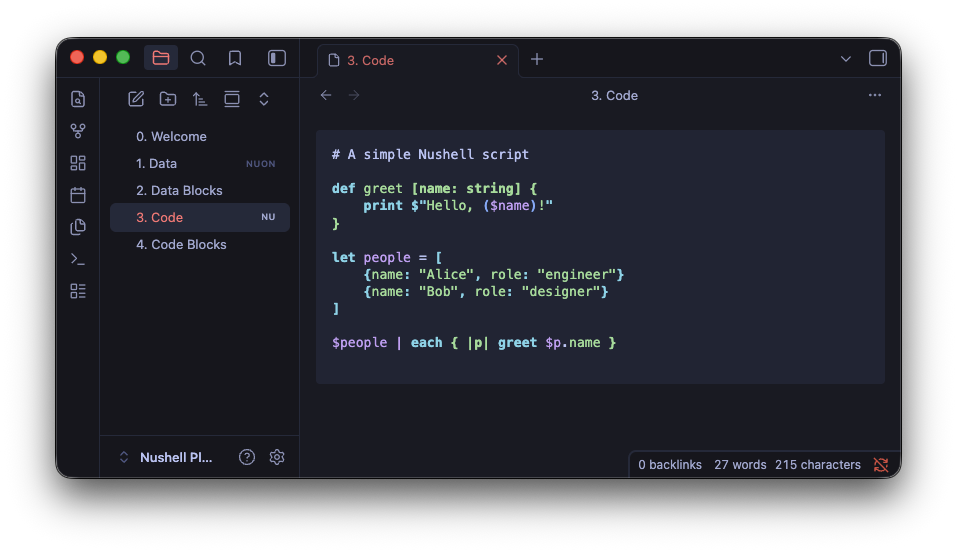The image size is (957, 552).
Task: Click the $people each greet line
Action: [x=474, y=343]
